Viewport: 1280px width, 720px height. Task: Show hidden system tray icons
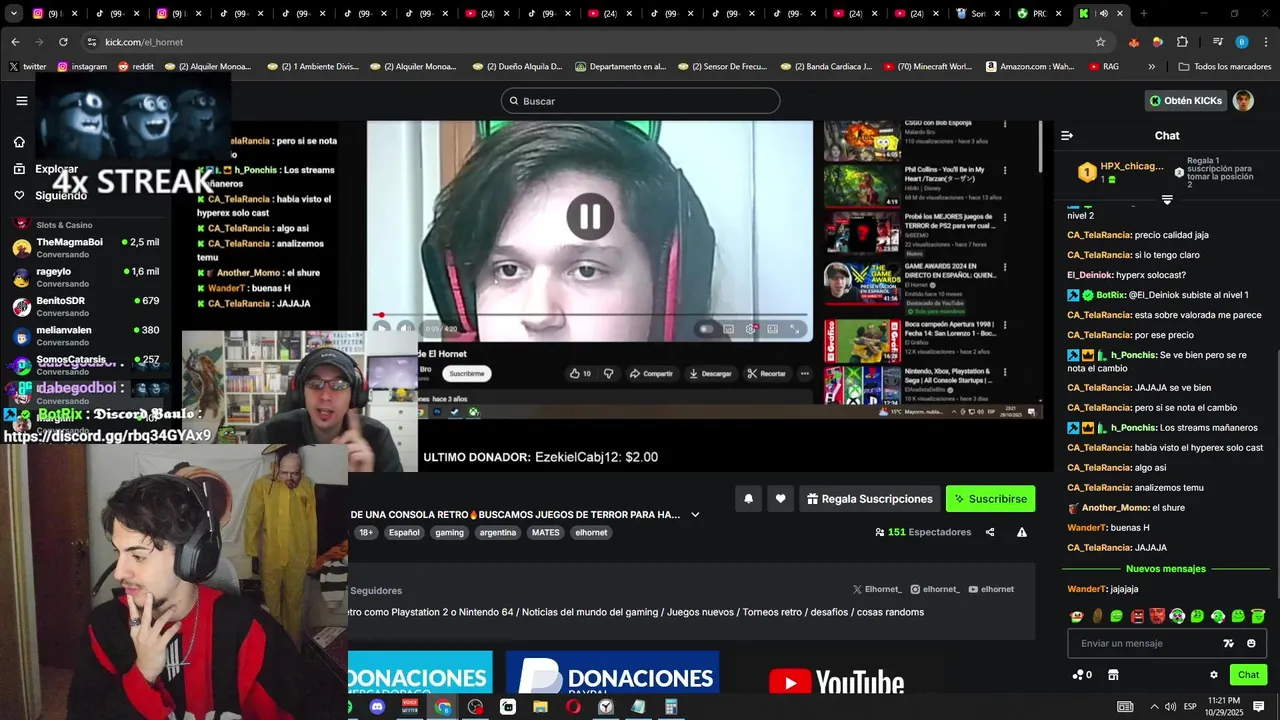point(1154,707)
